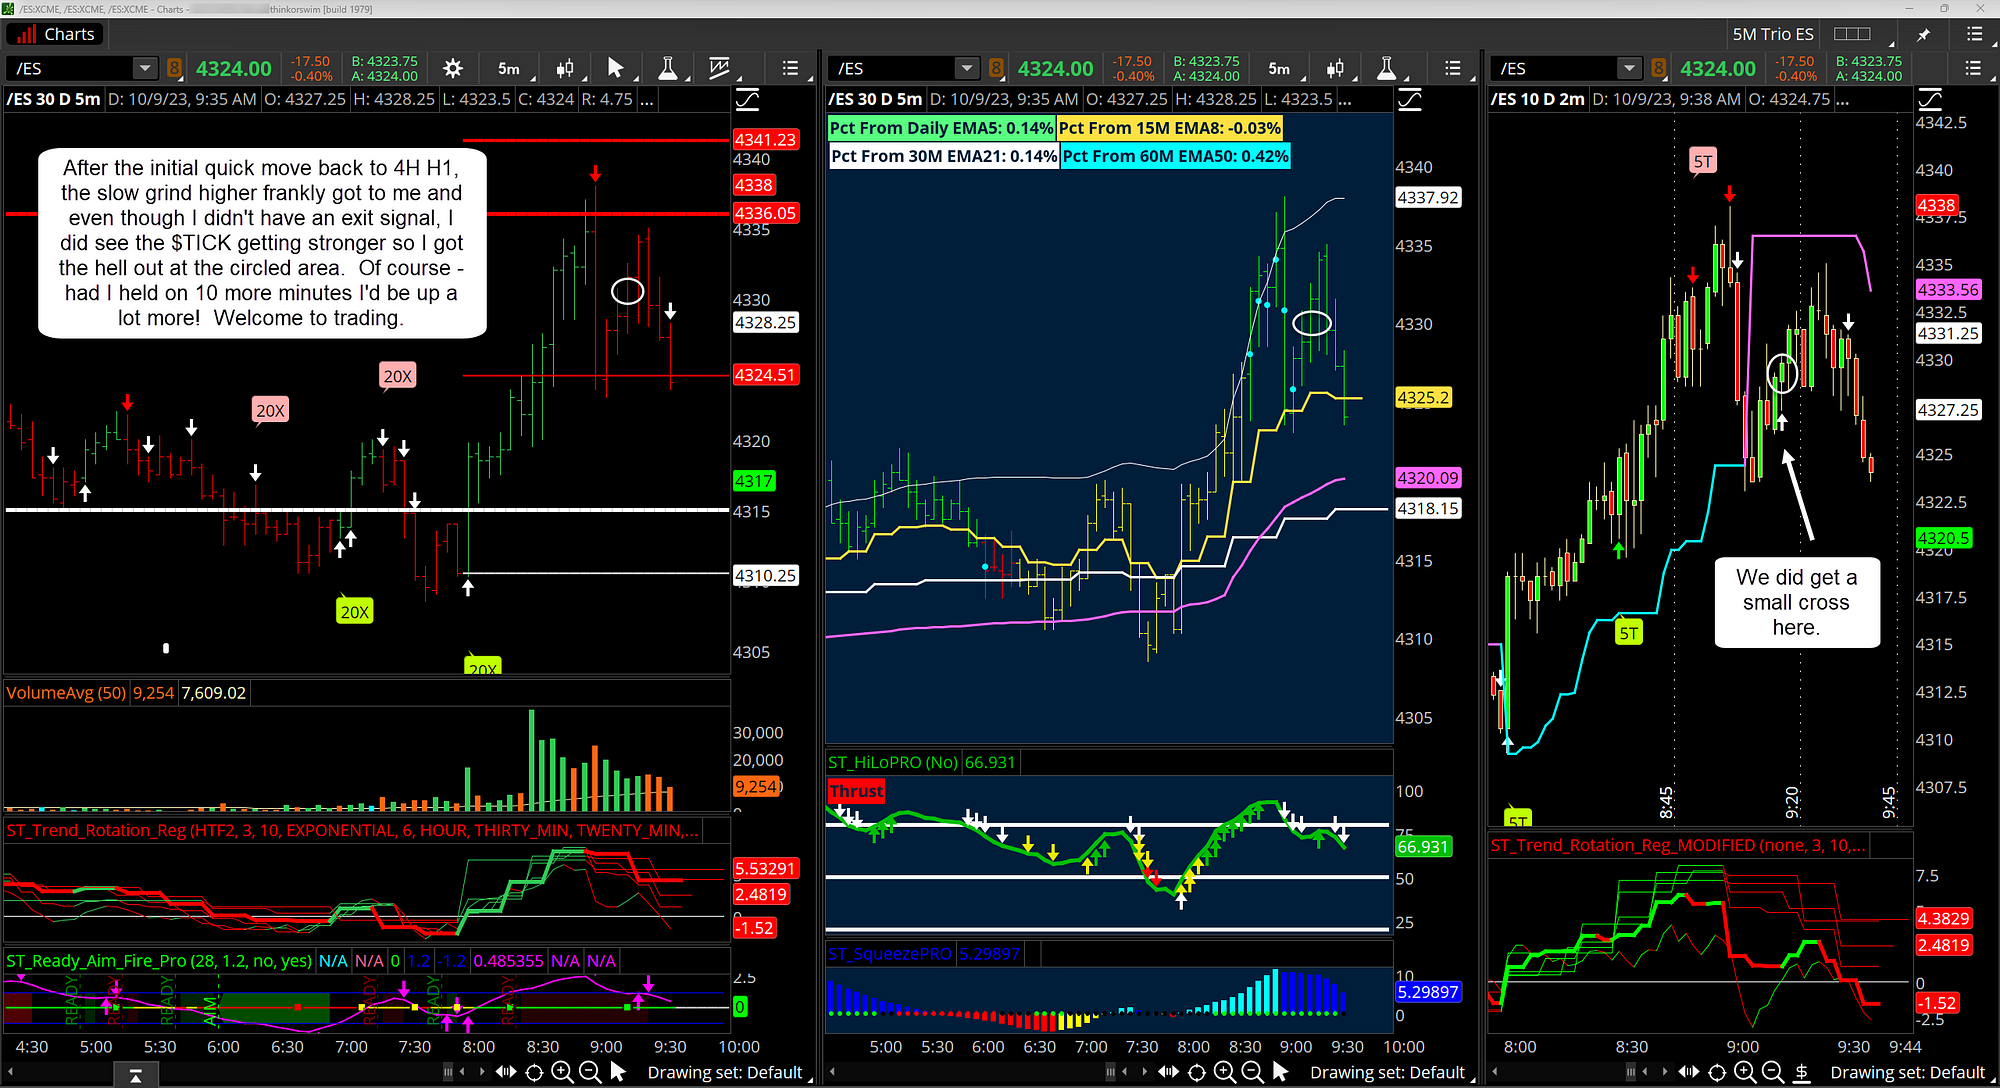The height and width of the screenshot is (1088, 2000).
Task: Zoom in on the left chart
Action: click(562, 1072)
